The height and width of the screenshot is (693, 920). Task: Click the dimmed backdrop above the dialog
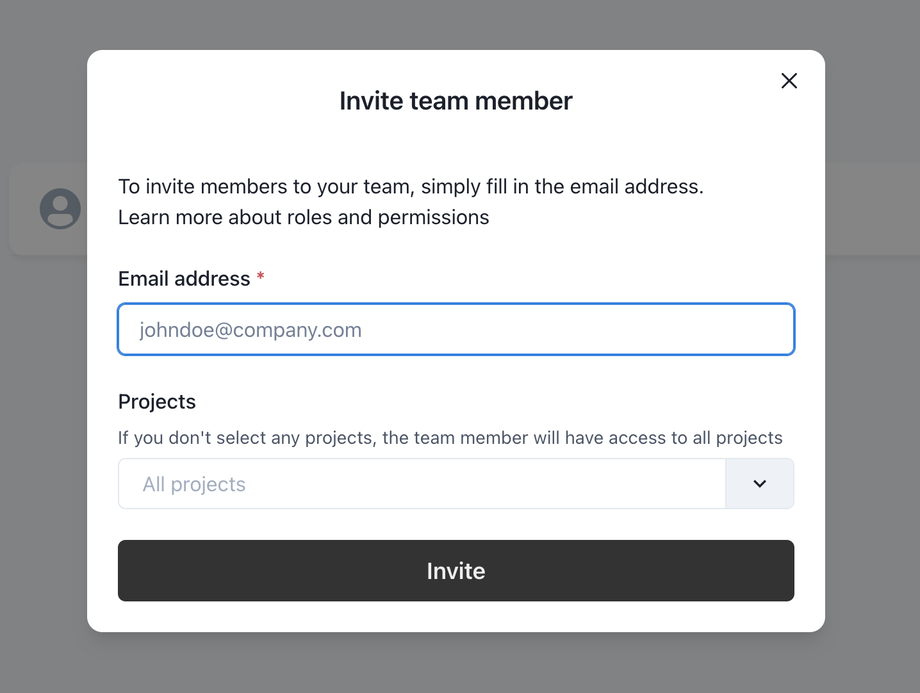[x=456, y=24]
